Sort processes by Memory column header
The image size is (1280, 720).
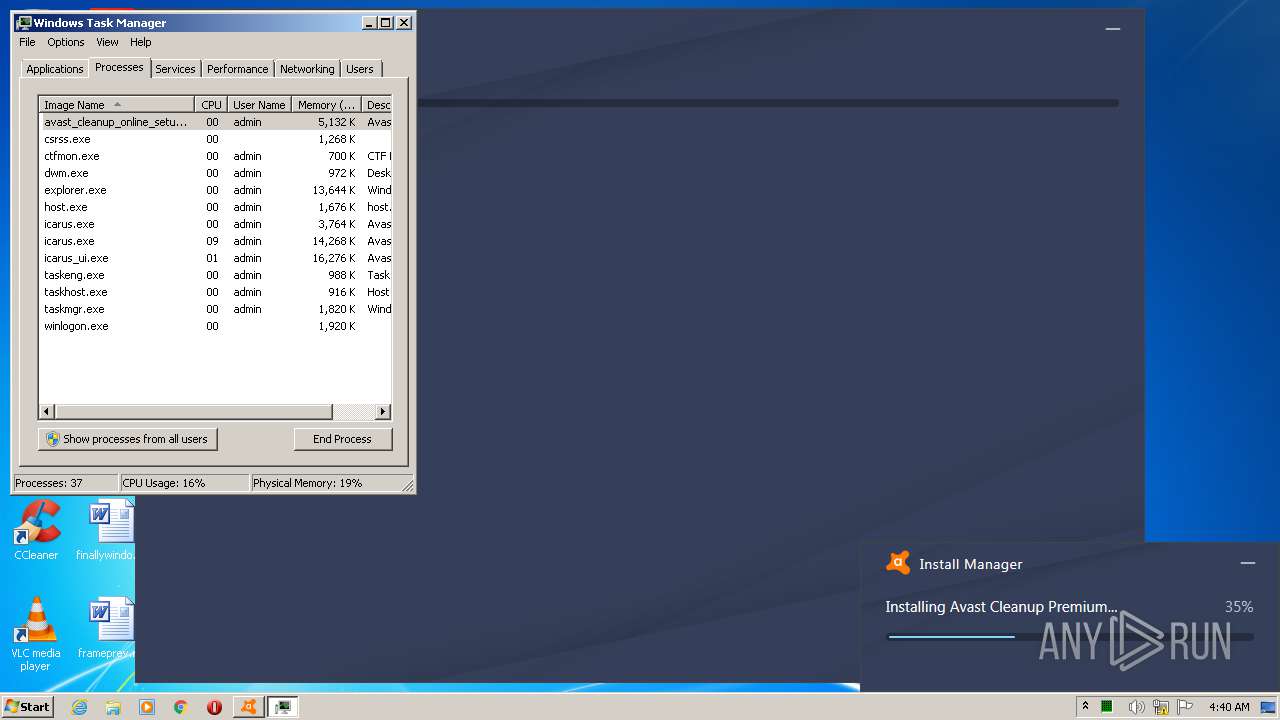[x=327, y=104]
